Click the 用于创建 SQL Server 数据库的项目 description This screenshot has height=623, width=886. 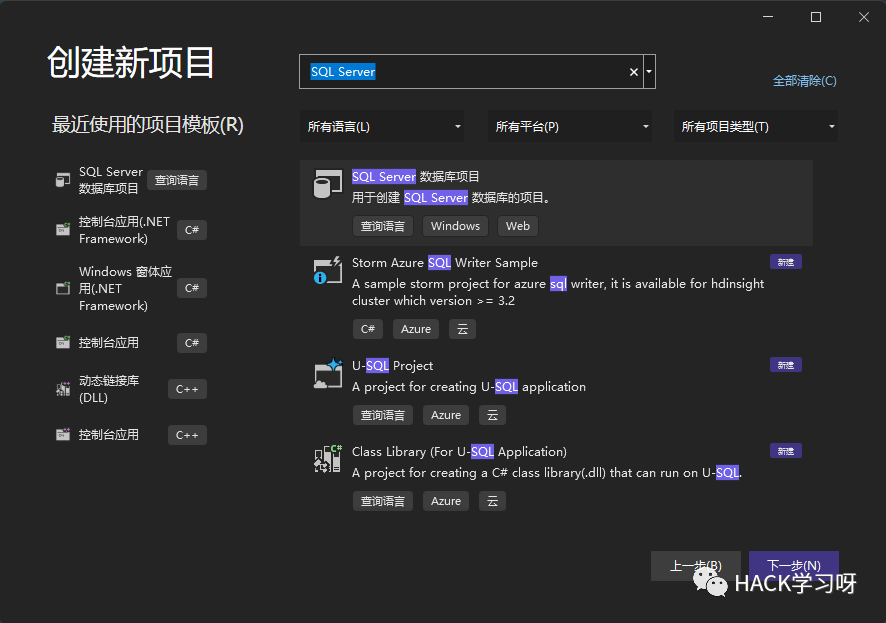451,198
